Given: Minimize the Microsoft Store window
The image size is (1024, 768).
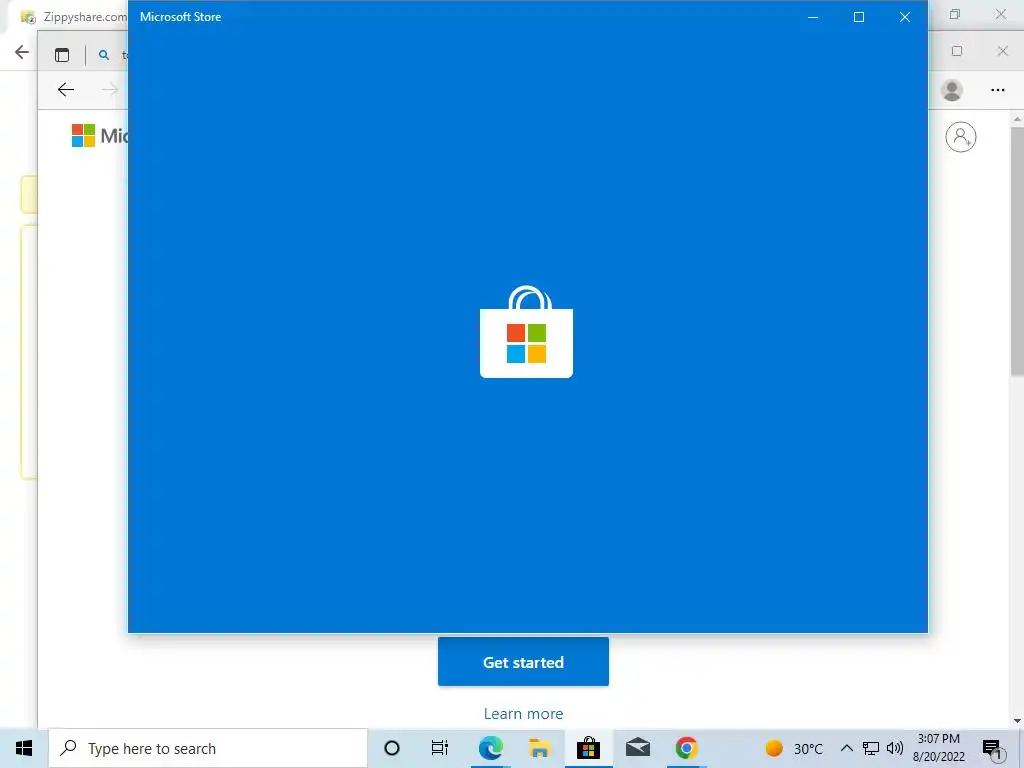Looking at the screenshot, I should [x=813, y=17].
